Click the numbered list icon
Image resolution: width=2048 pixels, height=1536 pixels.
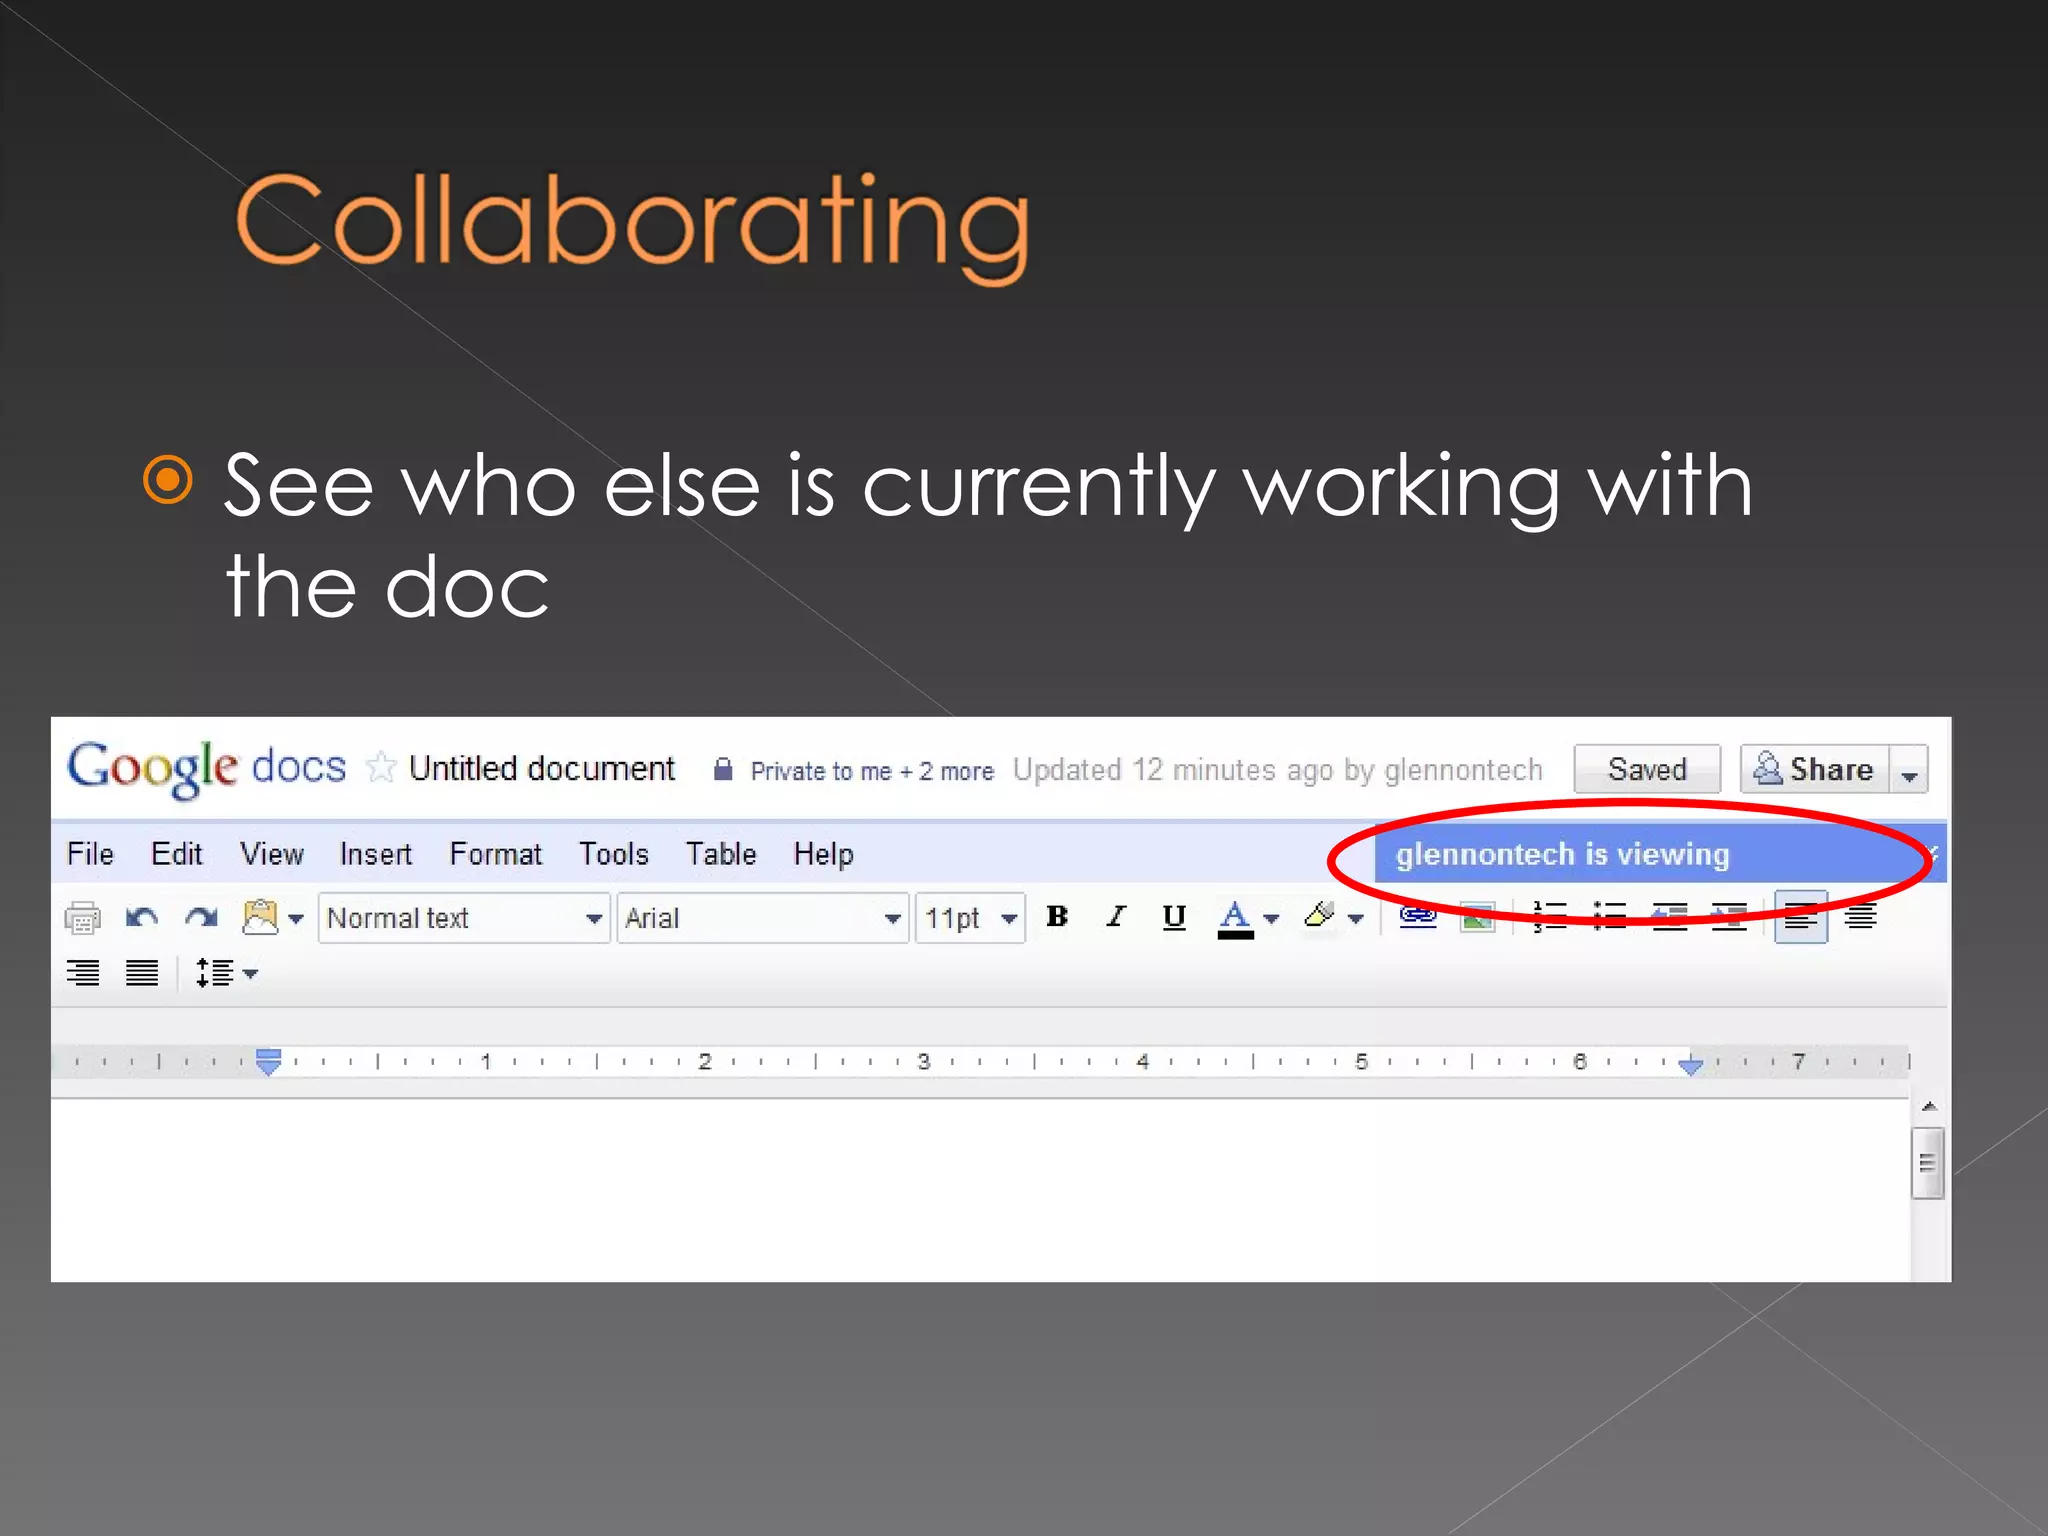coord(1549,916)
